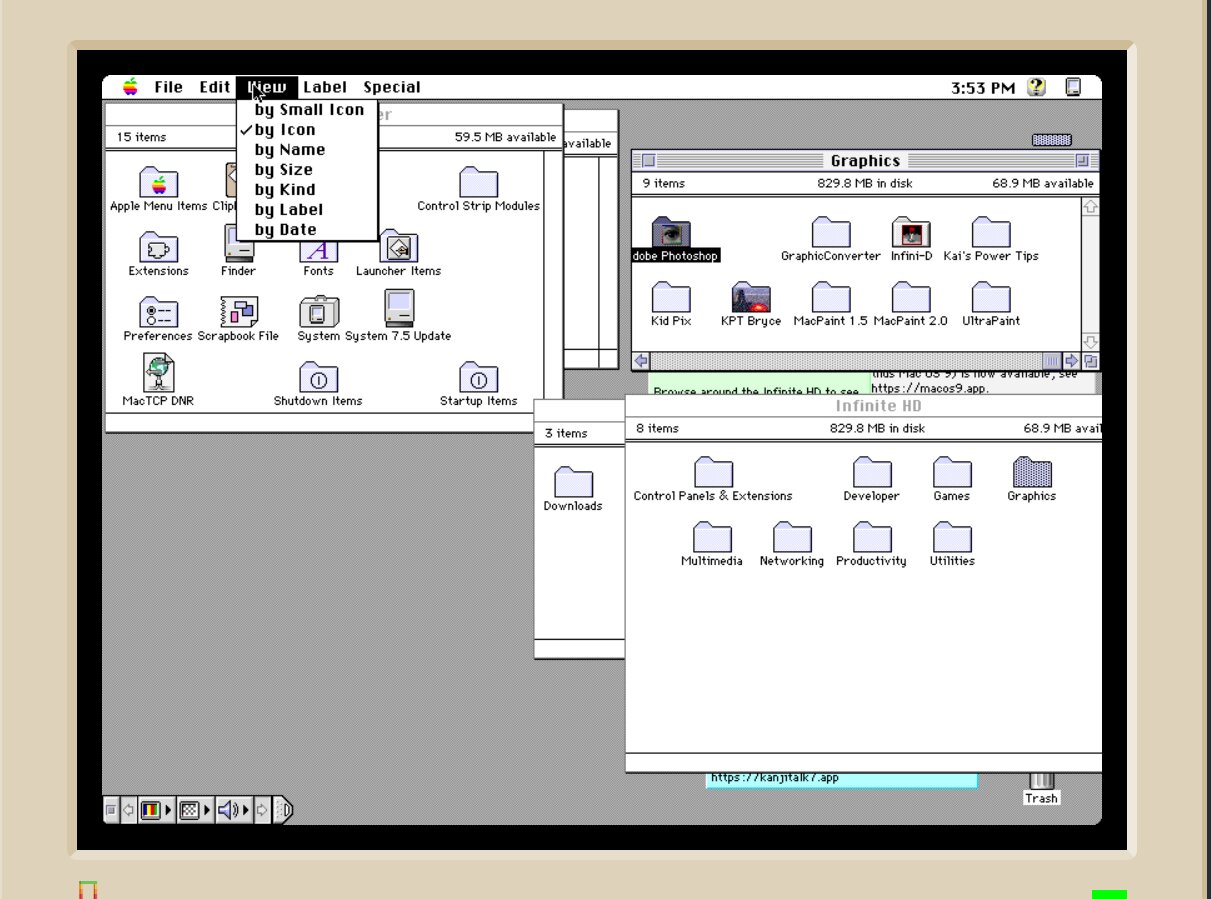This screenshot has width=1211, height=899.
Task: Click the Graphics window scroll down arrow
Action: 1090,343
